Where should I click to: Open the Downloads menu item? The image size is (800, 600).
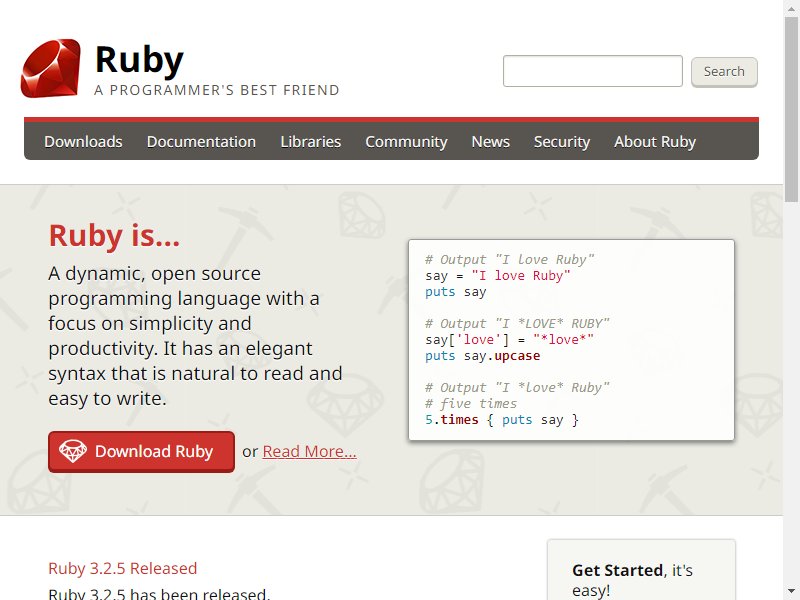click(83, 141)
